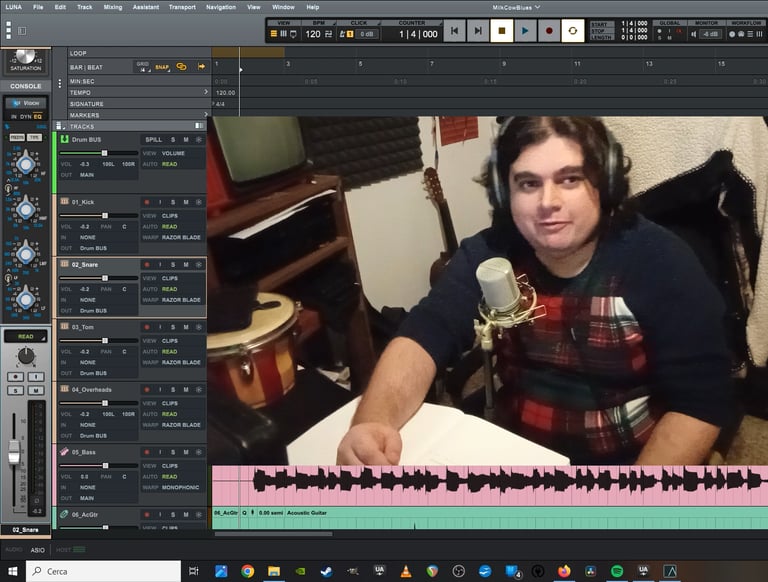Click the track column layout icon in TRACKS header
This screenshot has width=768, height=582.
click(199, 126)
